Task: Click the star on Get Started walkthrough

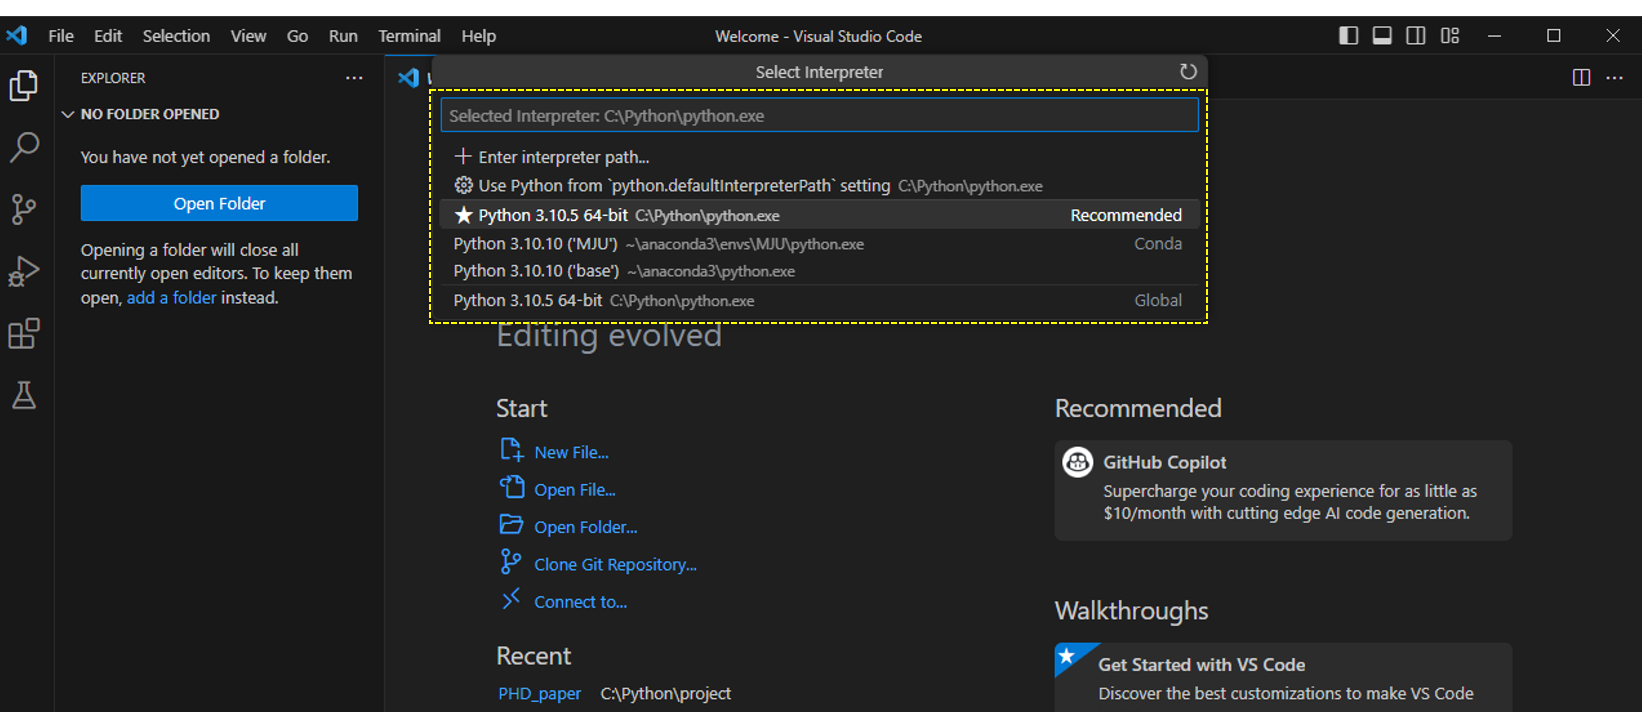Action: [1067, 656]
